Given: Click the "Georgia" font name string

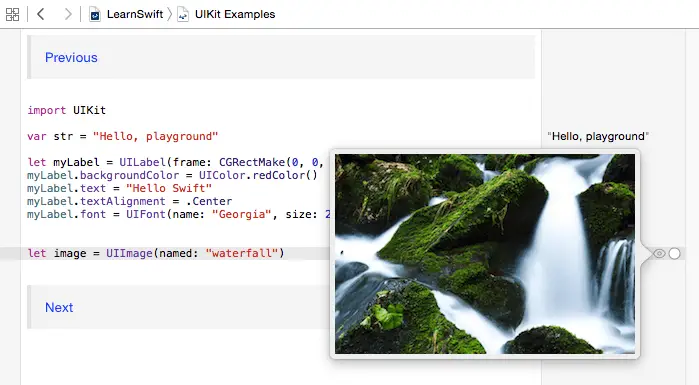Looking at the screenshot, I should [x=242, y=214].
